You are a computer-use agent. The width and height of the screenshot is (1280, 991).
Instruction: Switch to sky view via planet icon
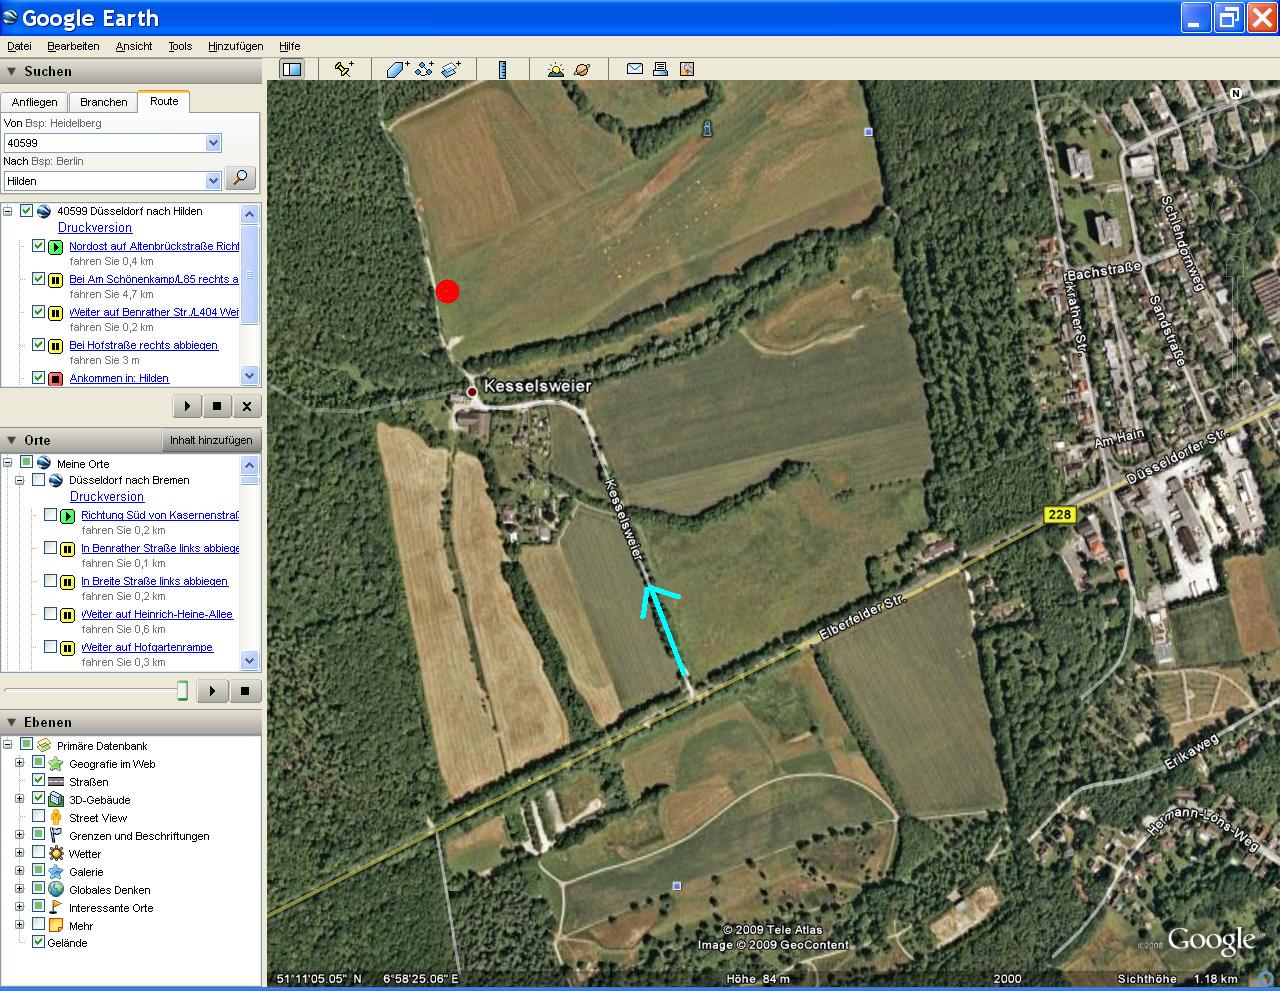(582, 69)
